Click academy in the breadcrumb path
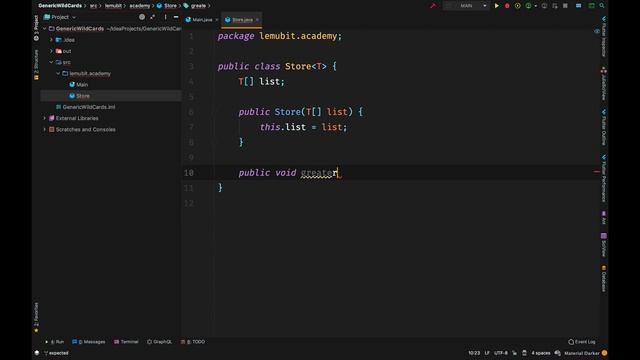 (x=140, y=6)
